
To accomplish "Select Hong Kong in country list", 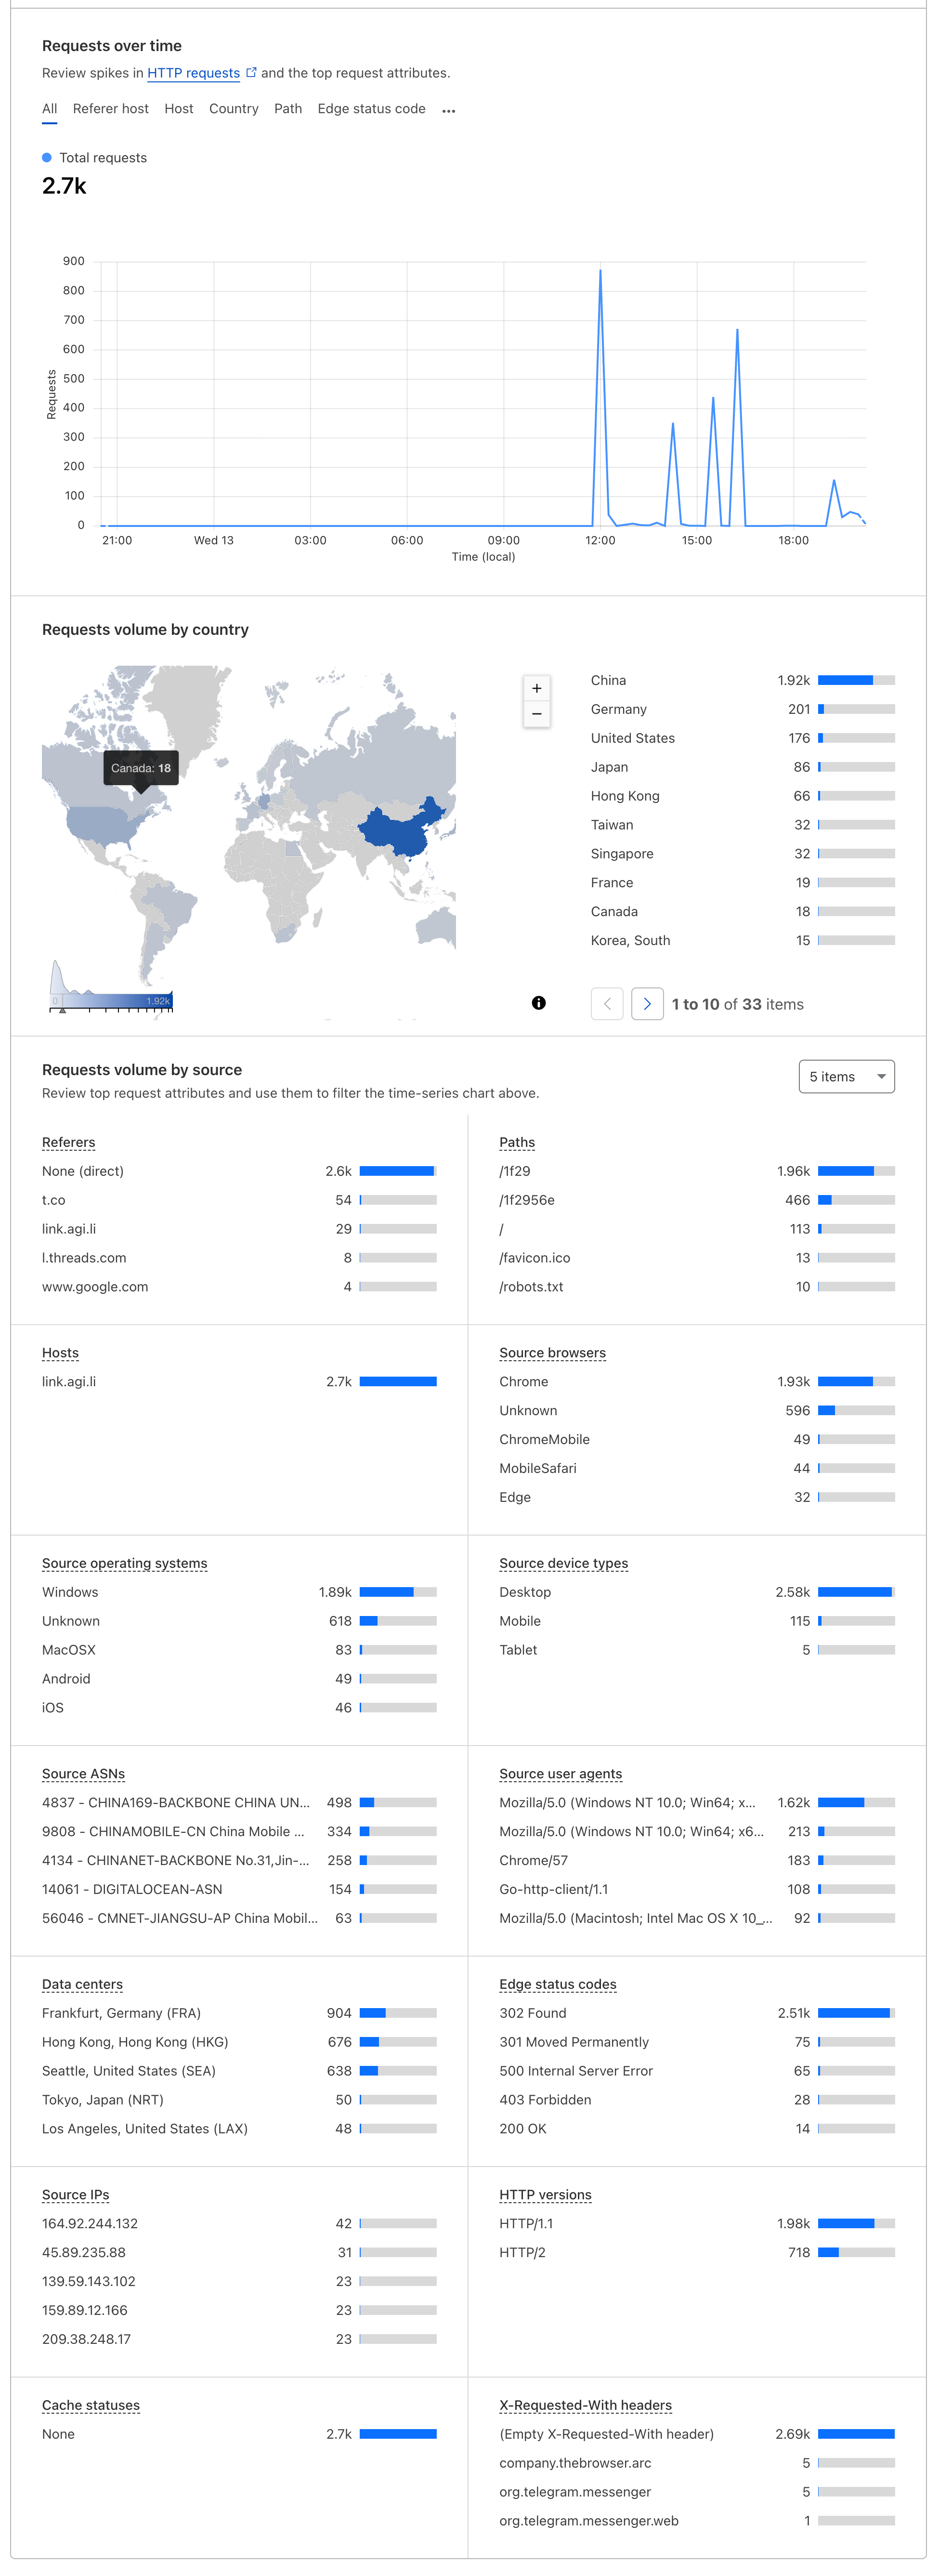I will point(742,796).
